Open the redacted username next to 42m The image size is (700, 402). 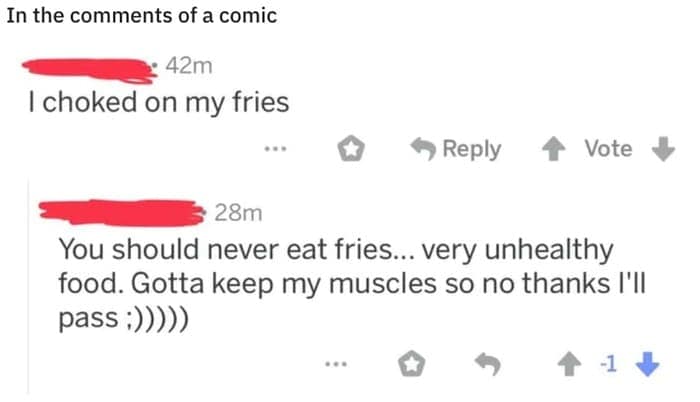[90, 66]
